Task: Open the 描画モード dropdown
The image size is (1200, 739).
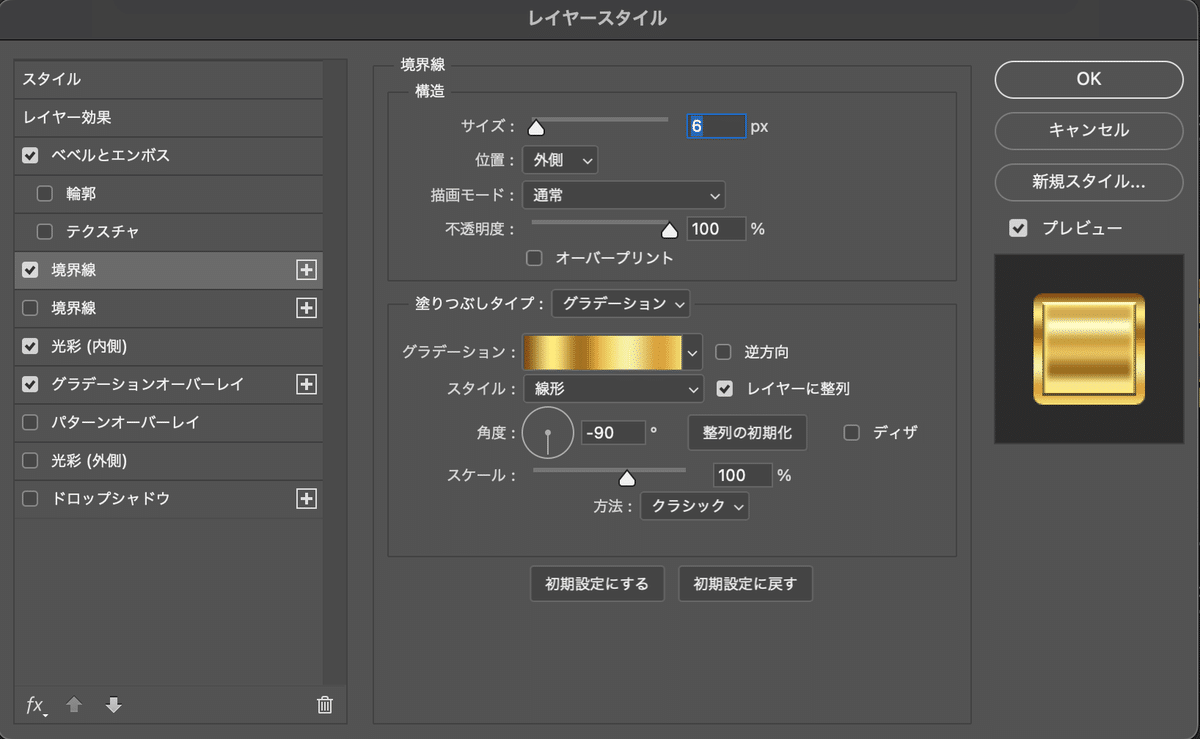Action: pyautogui.click(x=623, y=195)
